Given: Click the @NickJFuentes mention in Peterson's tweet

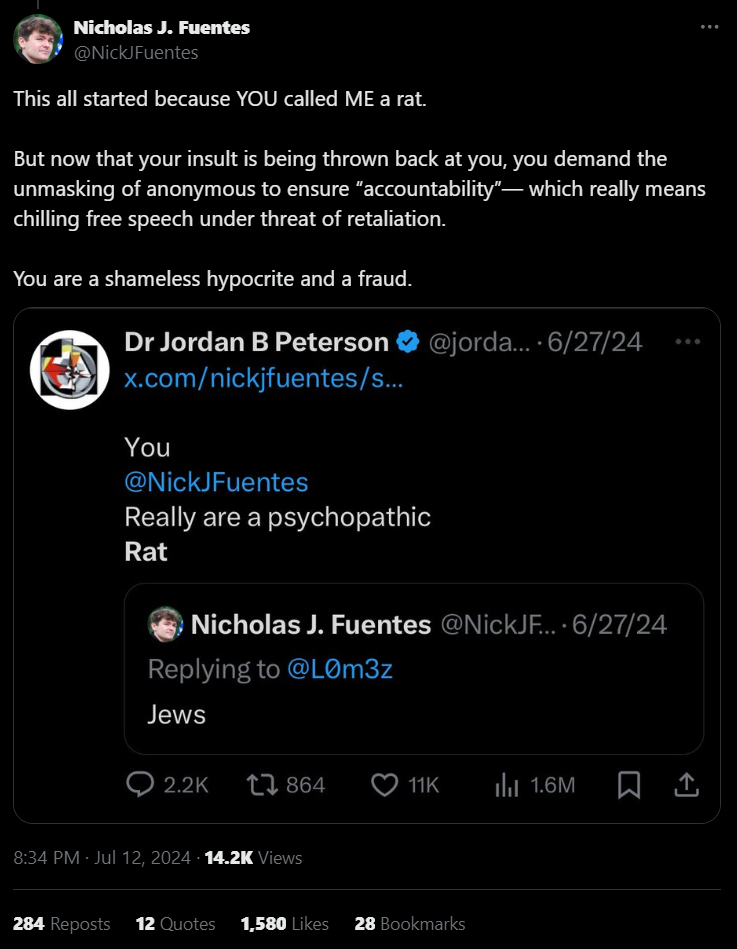Looking at the screenshot, I should click(x=216, y=482).
